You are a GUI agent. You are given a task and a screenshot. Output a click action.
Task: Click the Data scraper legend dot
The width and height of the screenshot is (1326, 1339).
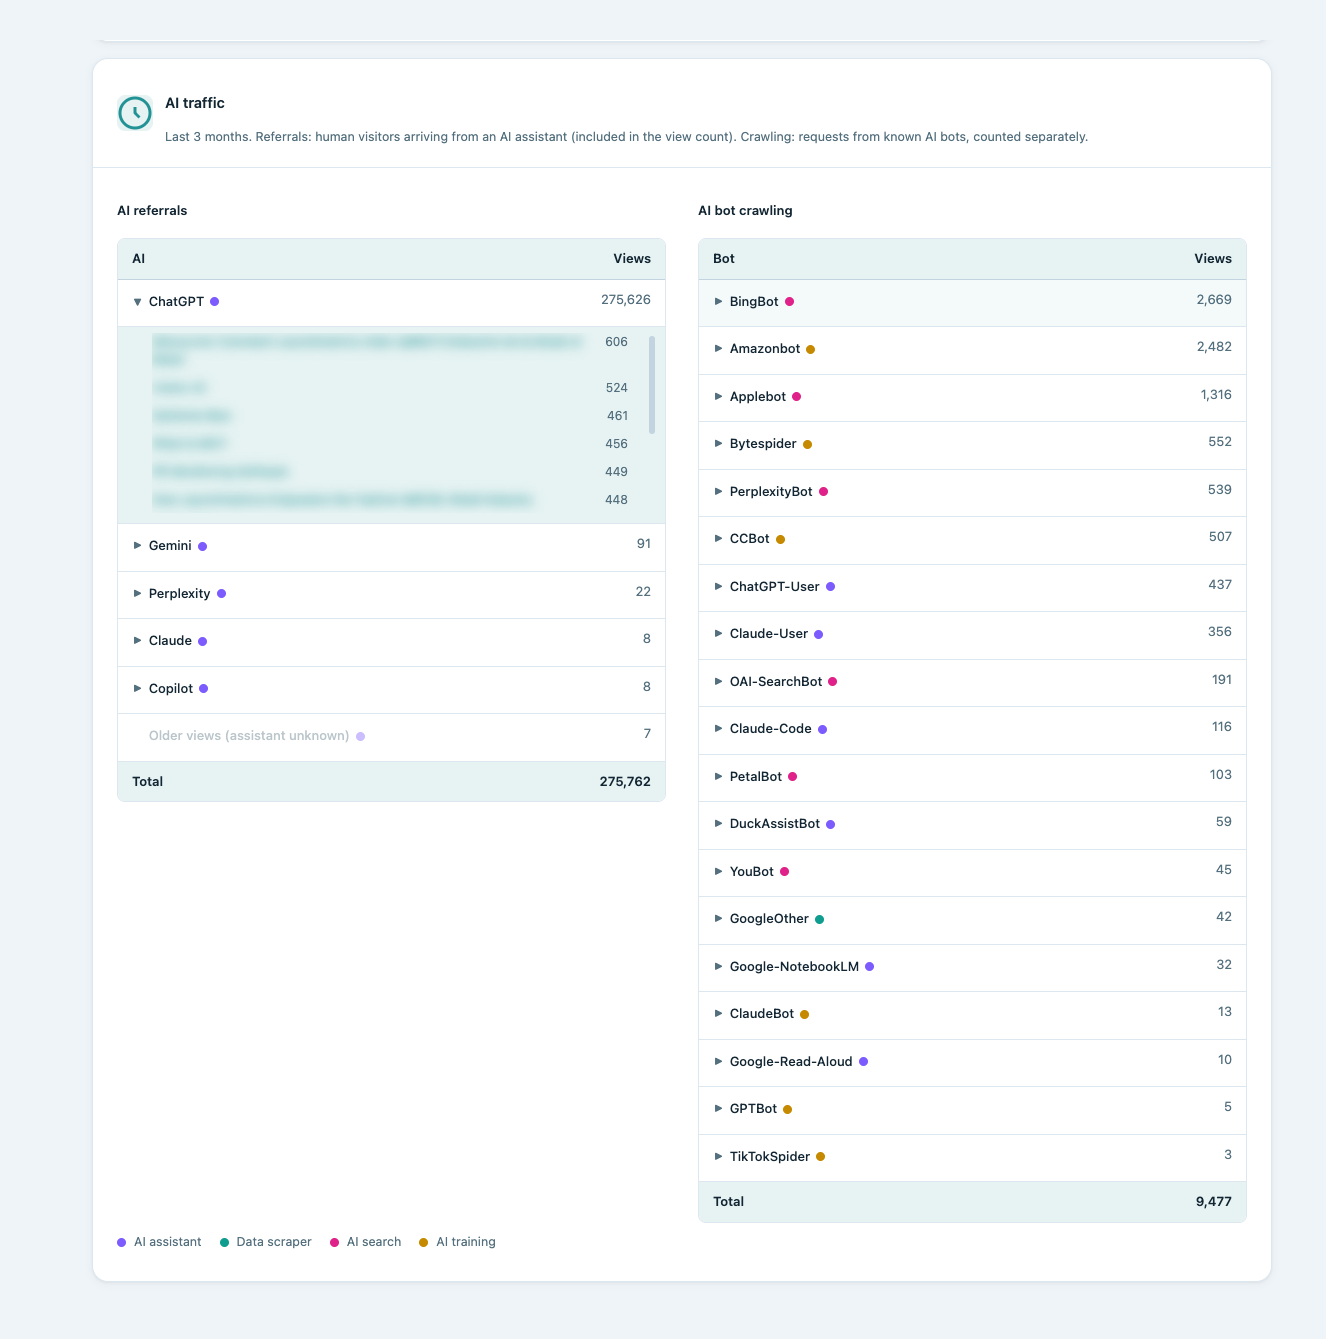[x=224, y=1243]
